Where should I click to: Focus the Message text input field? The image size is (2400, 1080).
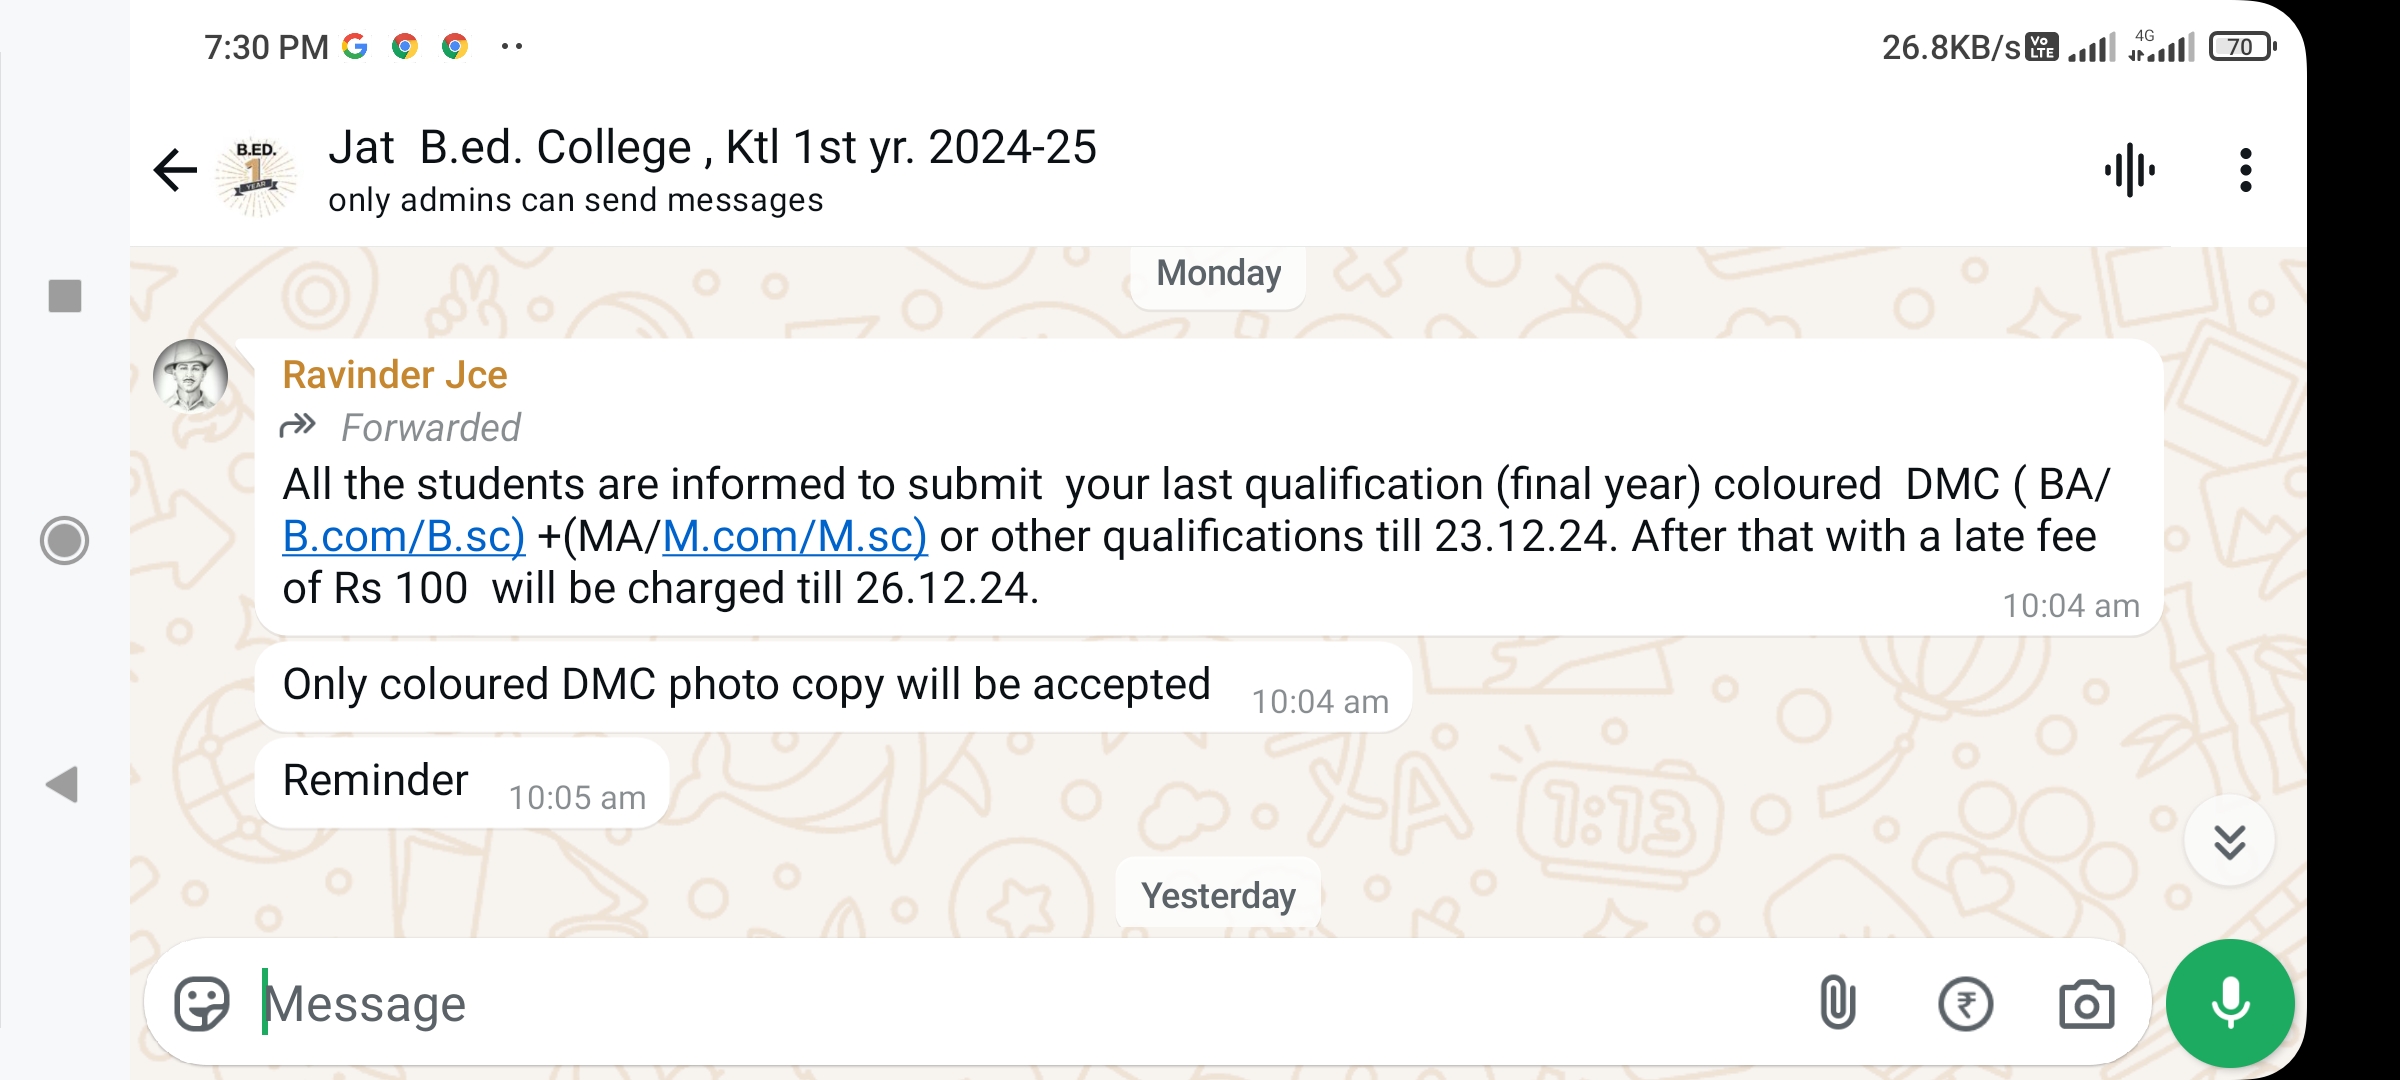[1000, 1003]
